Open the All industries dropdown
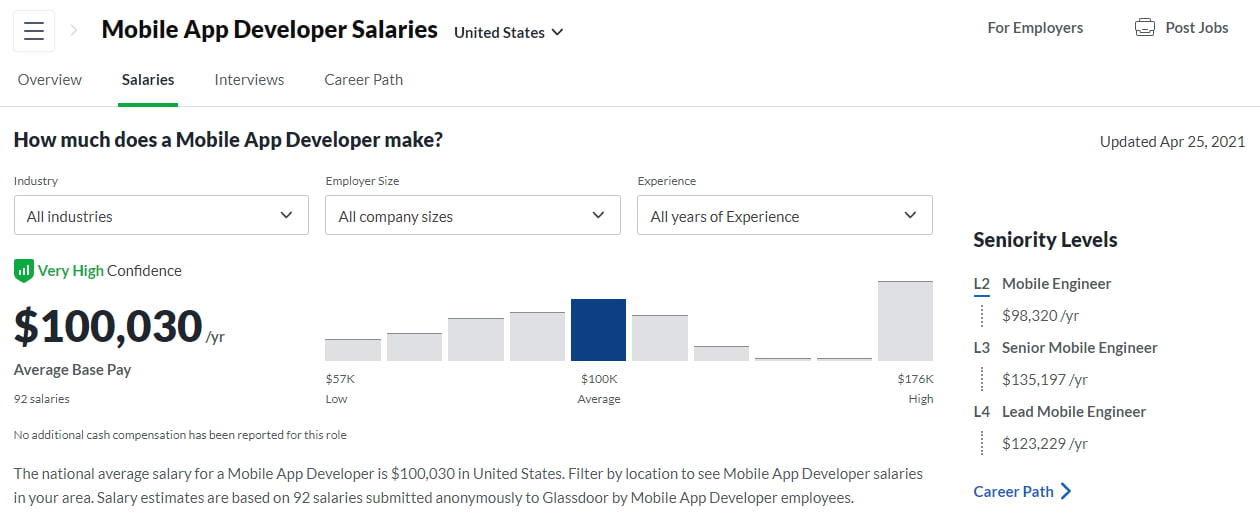1260x525 pixels. [161, 215]
